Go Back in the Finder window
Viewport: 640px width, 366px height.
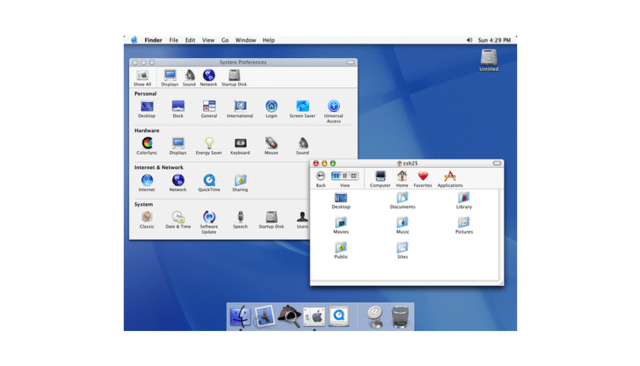[x=321, y=179]
